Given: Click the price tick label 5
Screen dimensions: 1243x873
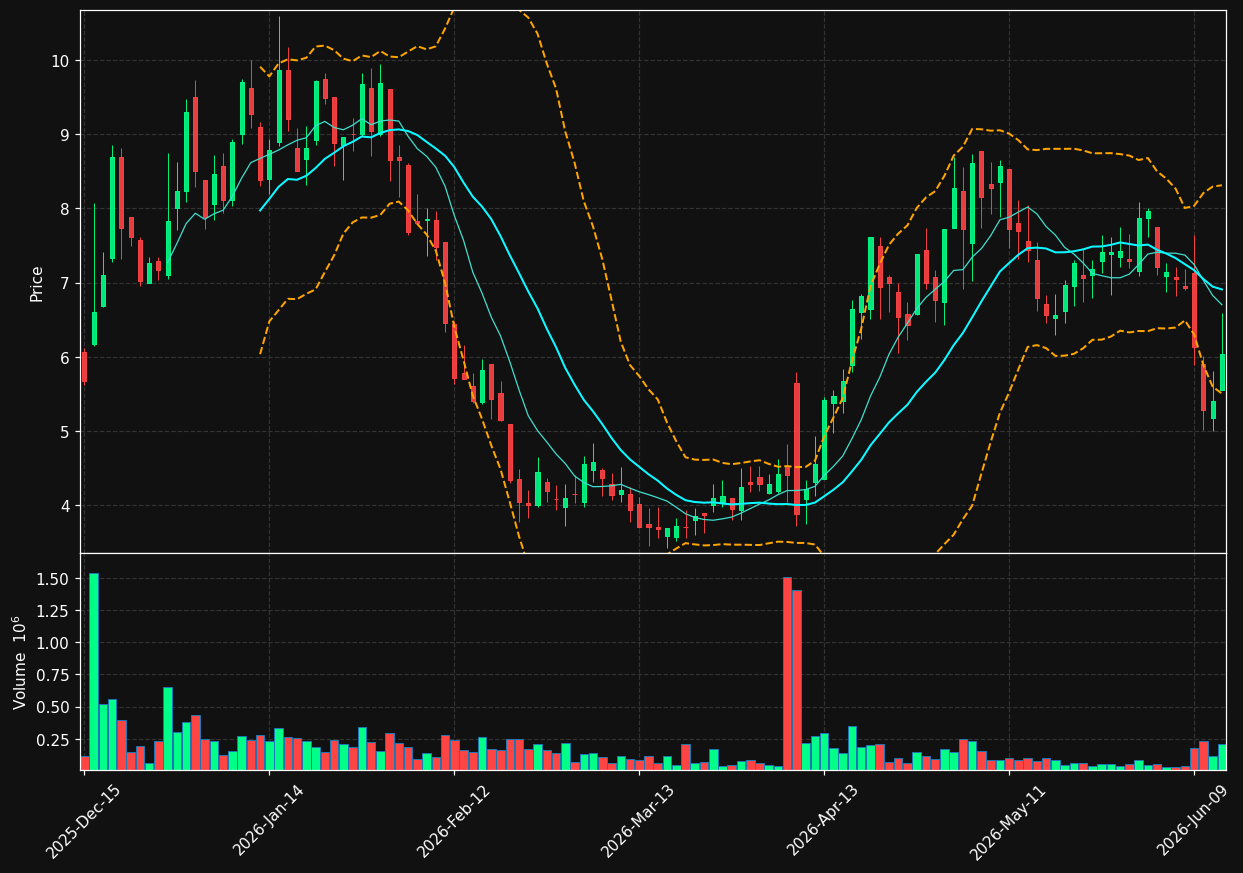Looking at the screenshot, I should pos(64,432).
